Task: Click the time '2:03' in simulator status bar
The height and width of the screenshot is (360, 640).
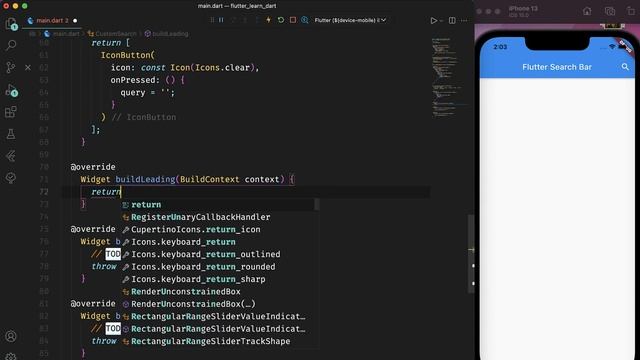Action: pos(500,47)
